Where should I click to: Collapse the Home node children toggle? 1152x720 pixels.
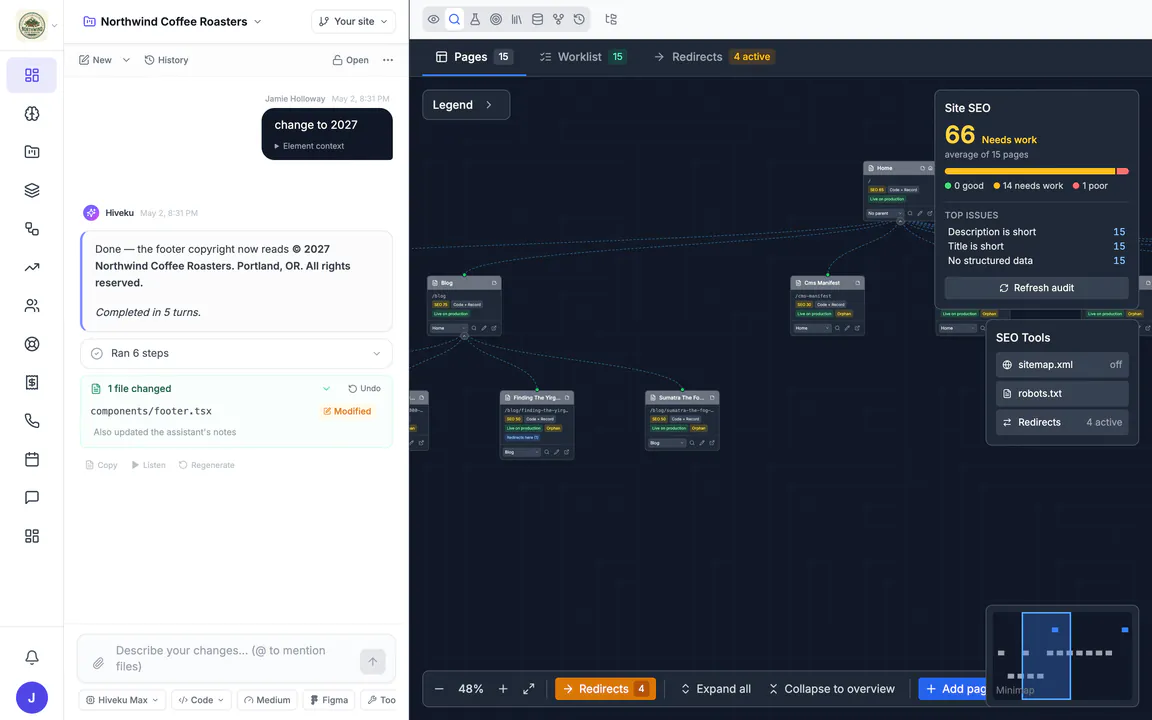tap(900, 221)
